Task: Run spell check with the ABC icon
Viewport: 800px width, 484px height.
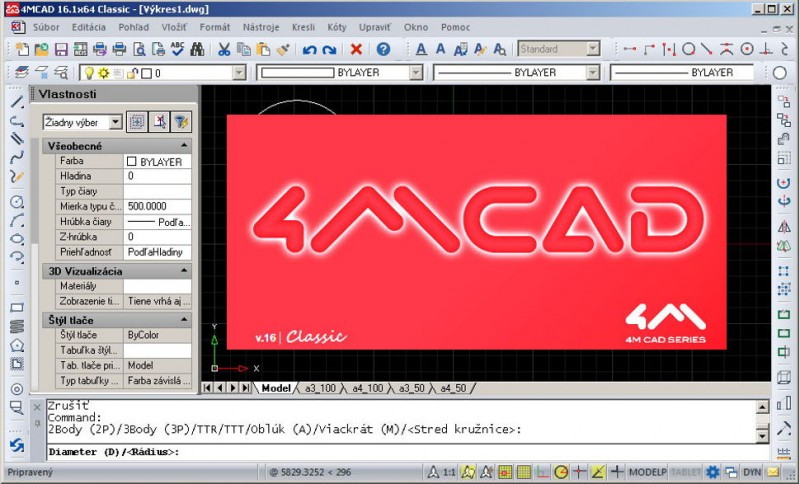Action: pyautogui.click(x=178, y=49)
